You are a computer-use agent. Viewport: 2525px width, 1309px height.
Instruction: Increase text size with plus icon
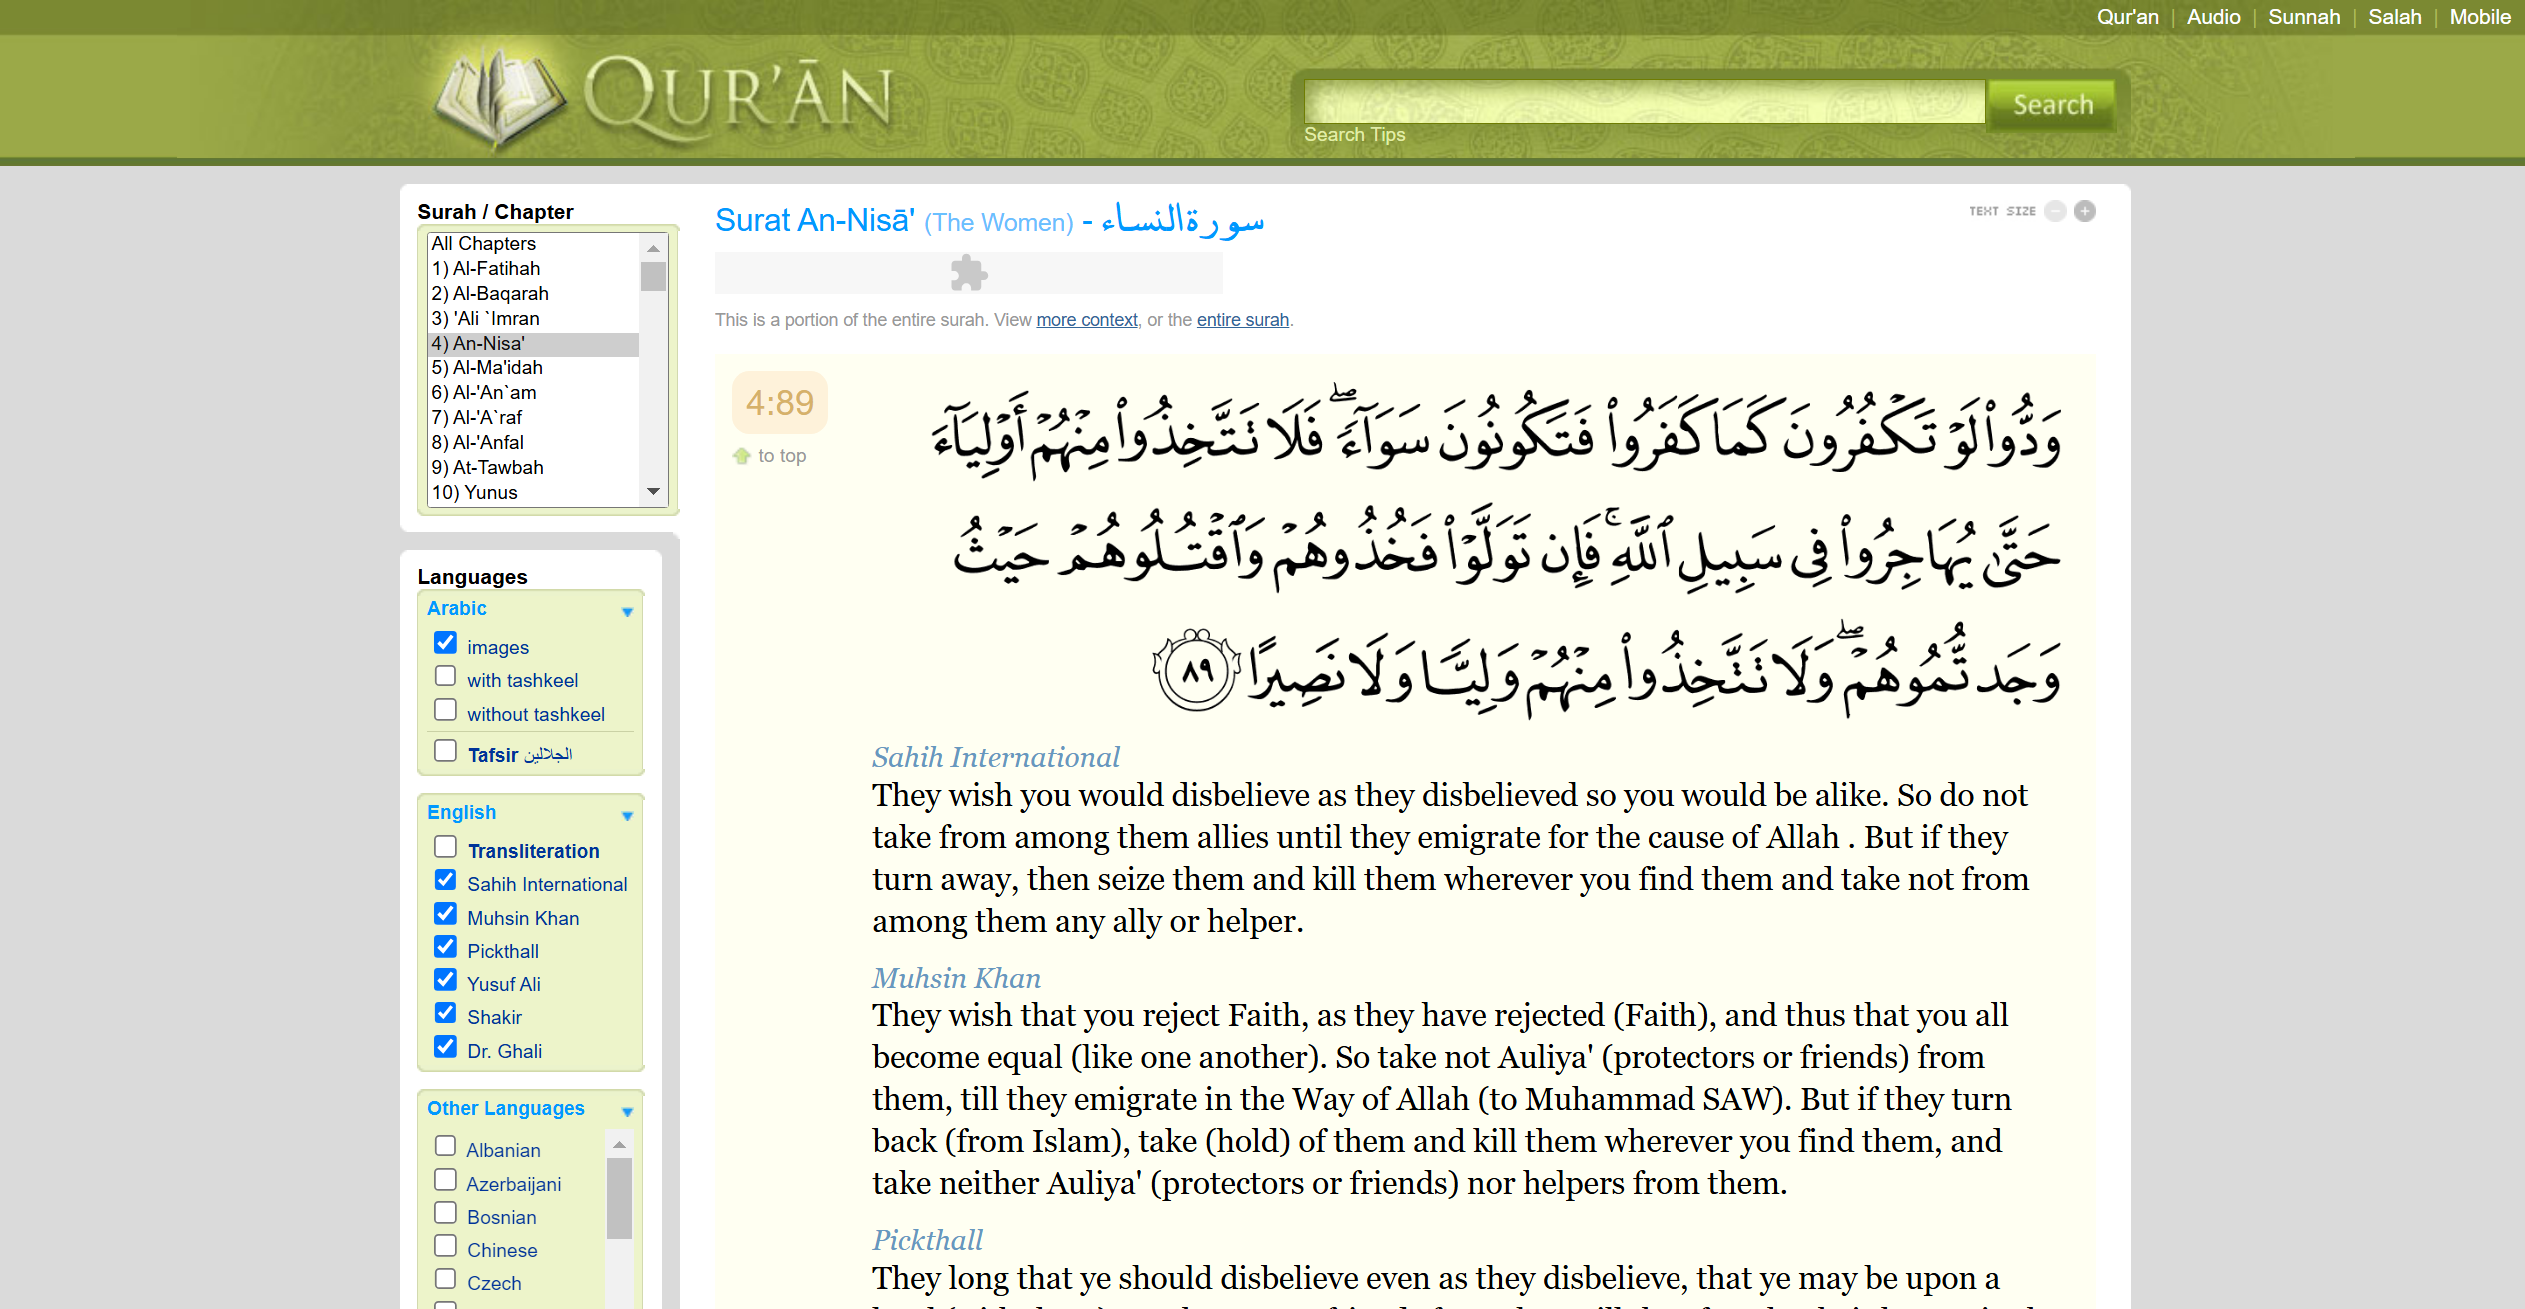pyautogui.click(x=2085, y=211)
